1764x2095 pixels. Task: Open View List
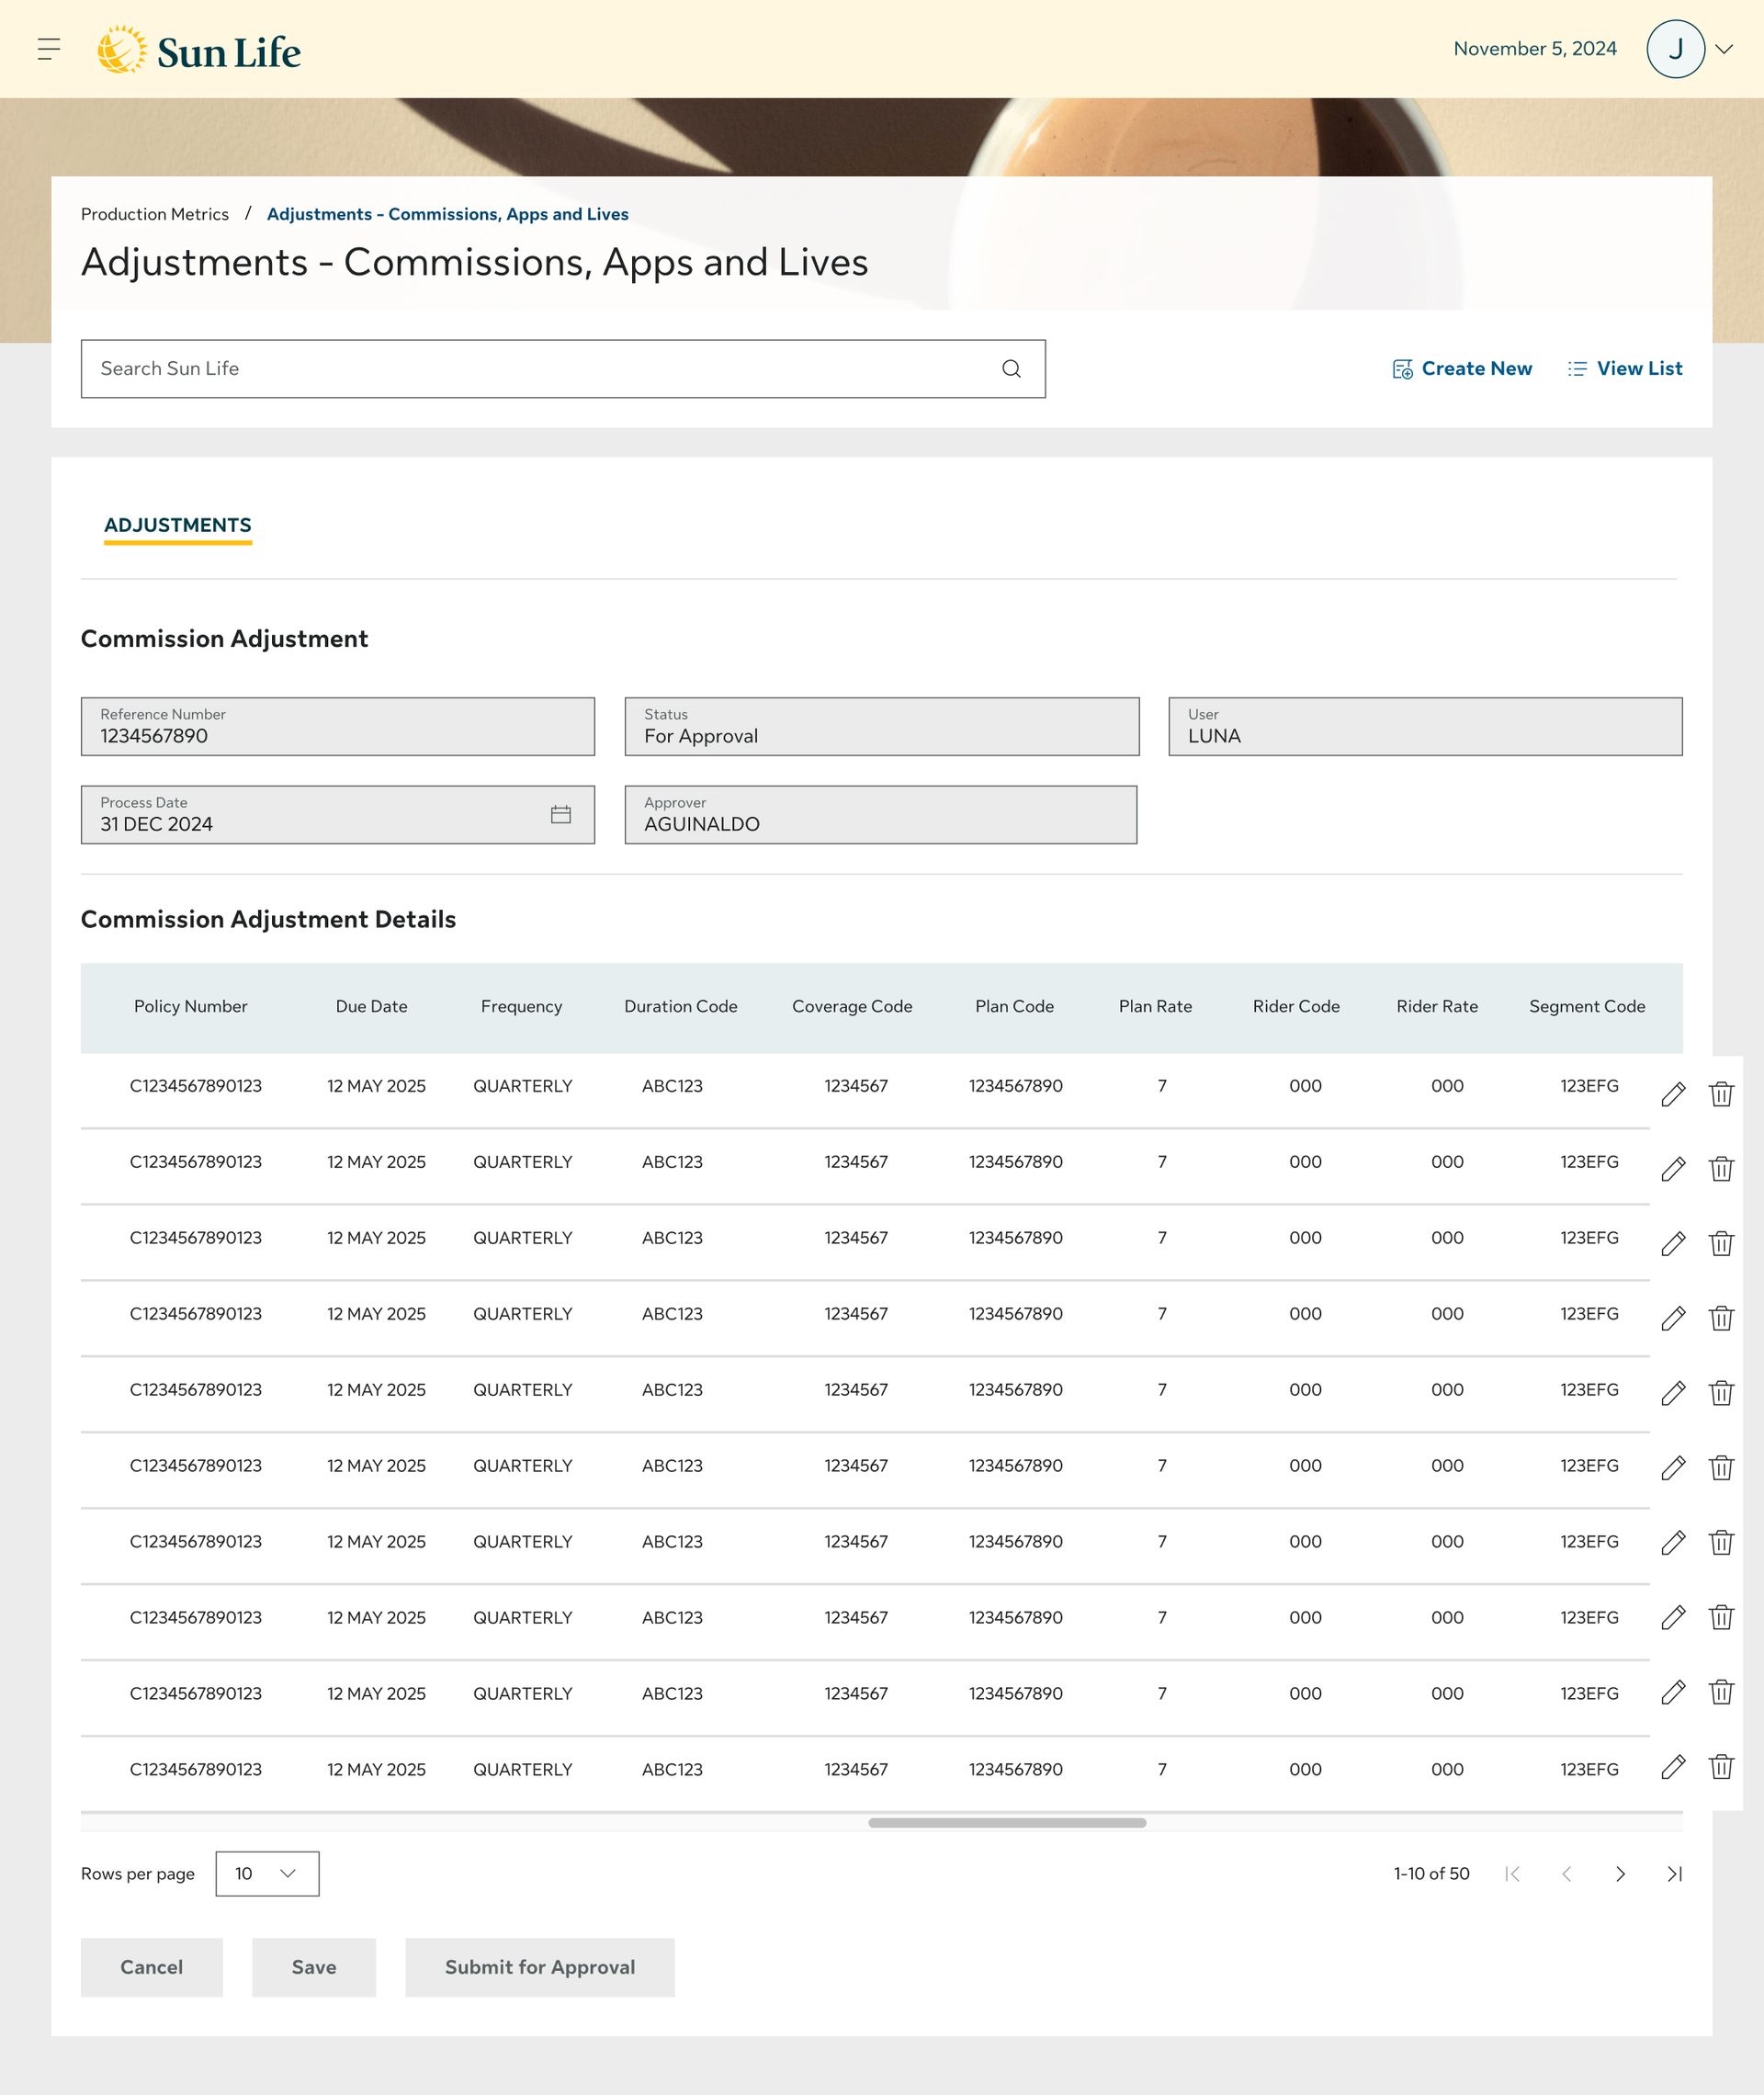[1624, 369]
